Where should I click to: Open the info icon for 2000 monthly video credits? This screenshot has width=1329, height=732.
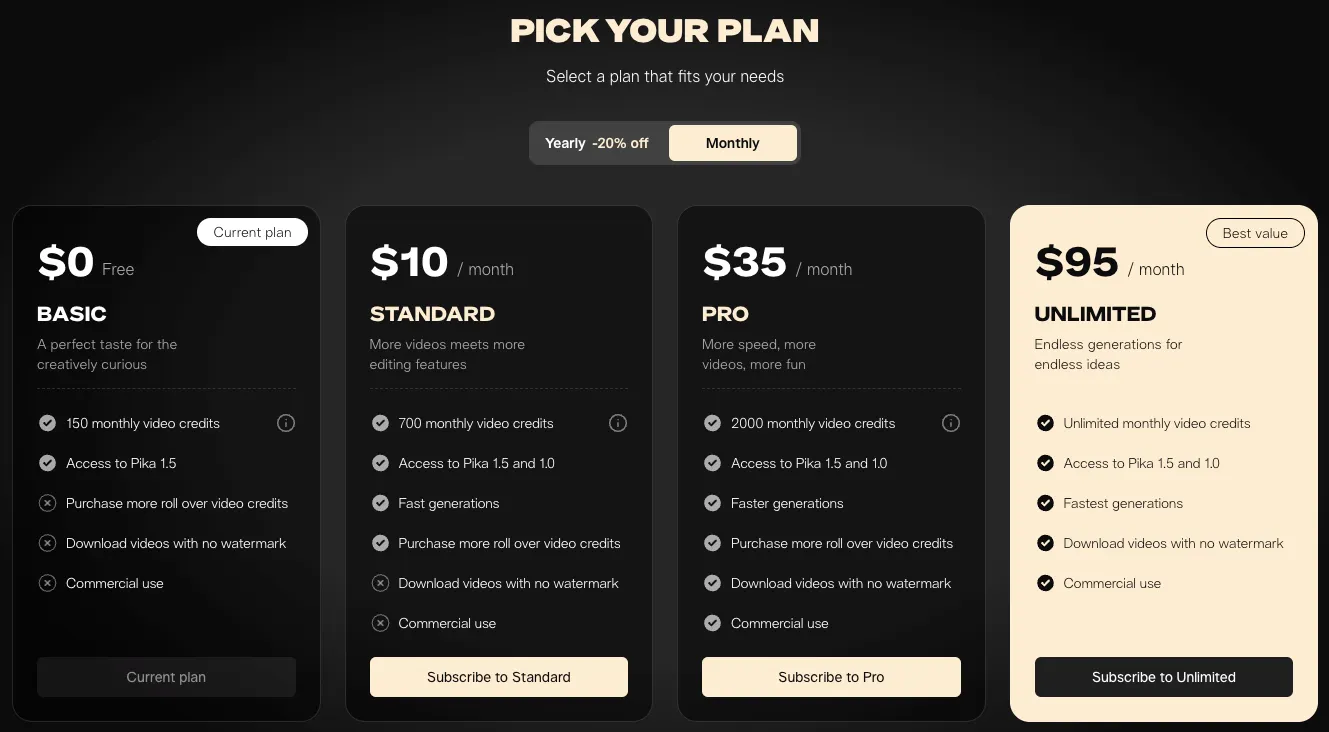[951, 423]
